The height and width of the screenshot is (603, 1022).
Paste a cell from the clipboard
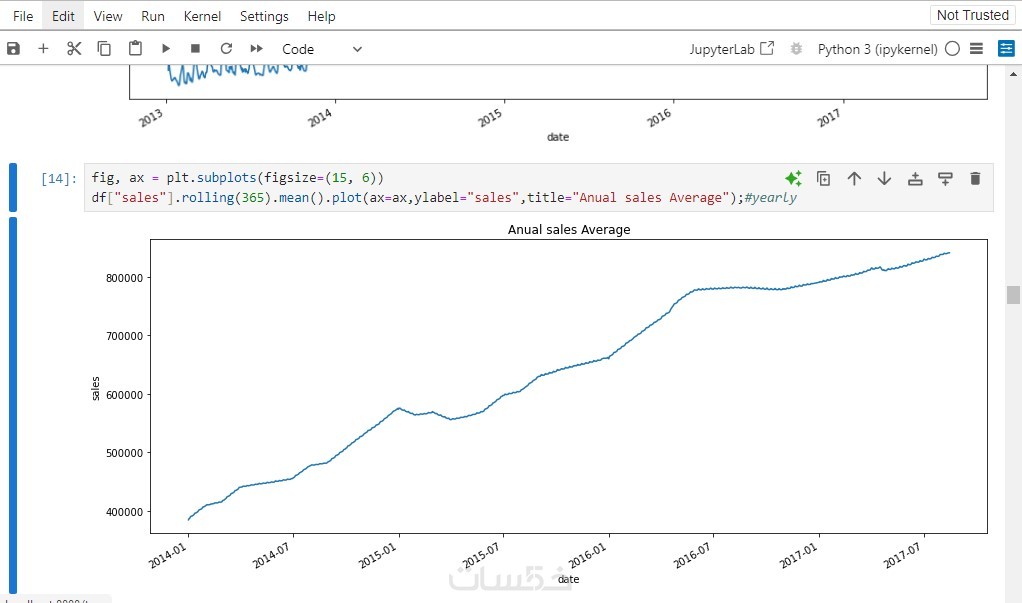135,49
